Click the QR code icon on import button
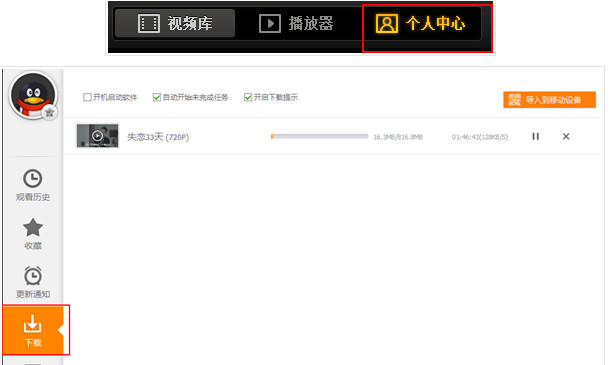 tap(514, 100)
